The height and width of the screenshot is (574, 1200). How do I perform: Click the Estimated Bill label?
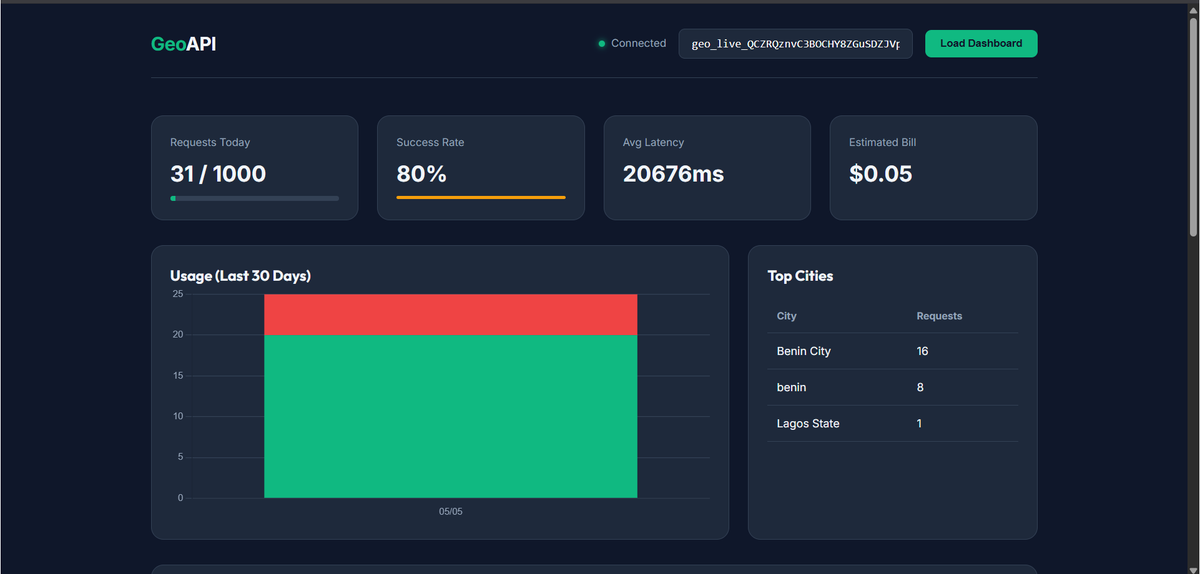click(882, 142)
